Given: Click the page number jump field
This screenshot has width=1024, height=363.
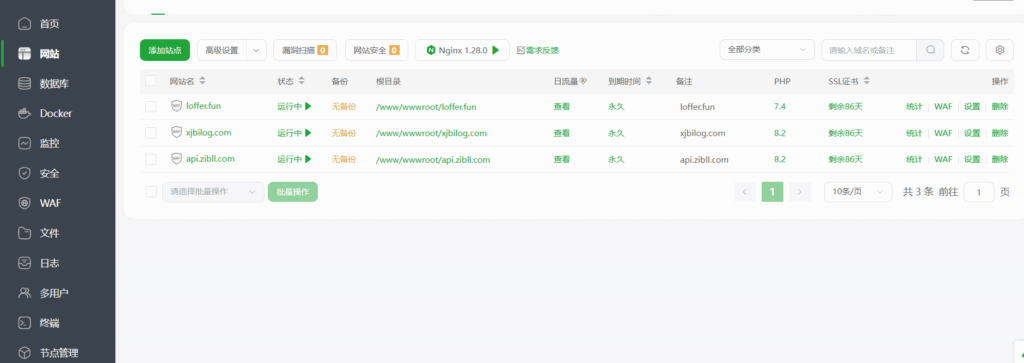Looking at the screenshot, I should [x=979, y=192].
